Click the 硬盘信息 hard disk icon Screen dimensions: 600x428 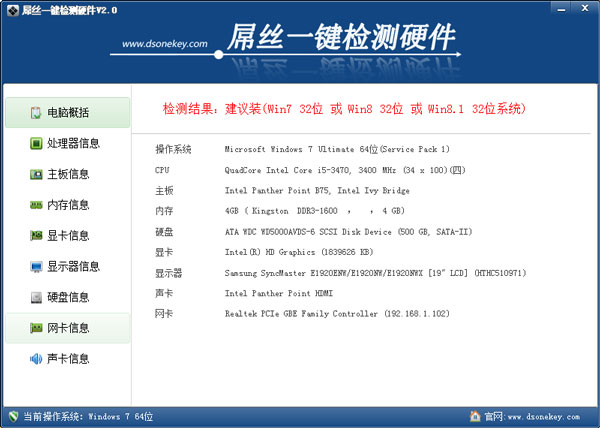click(36, 297)
